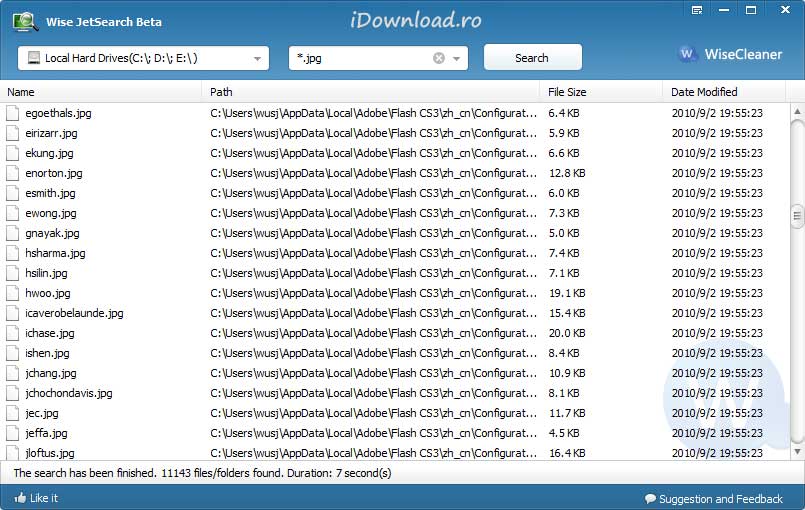Click the 15.4 KB size of icaverobelaunde.jpg
The height and width of the screenshot is (510, 805).
click(567, 313)
